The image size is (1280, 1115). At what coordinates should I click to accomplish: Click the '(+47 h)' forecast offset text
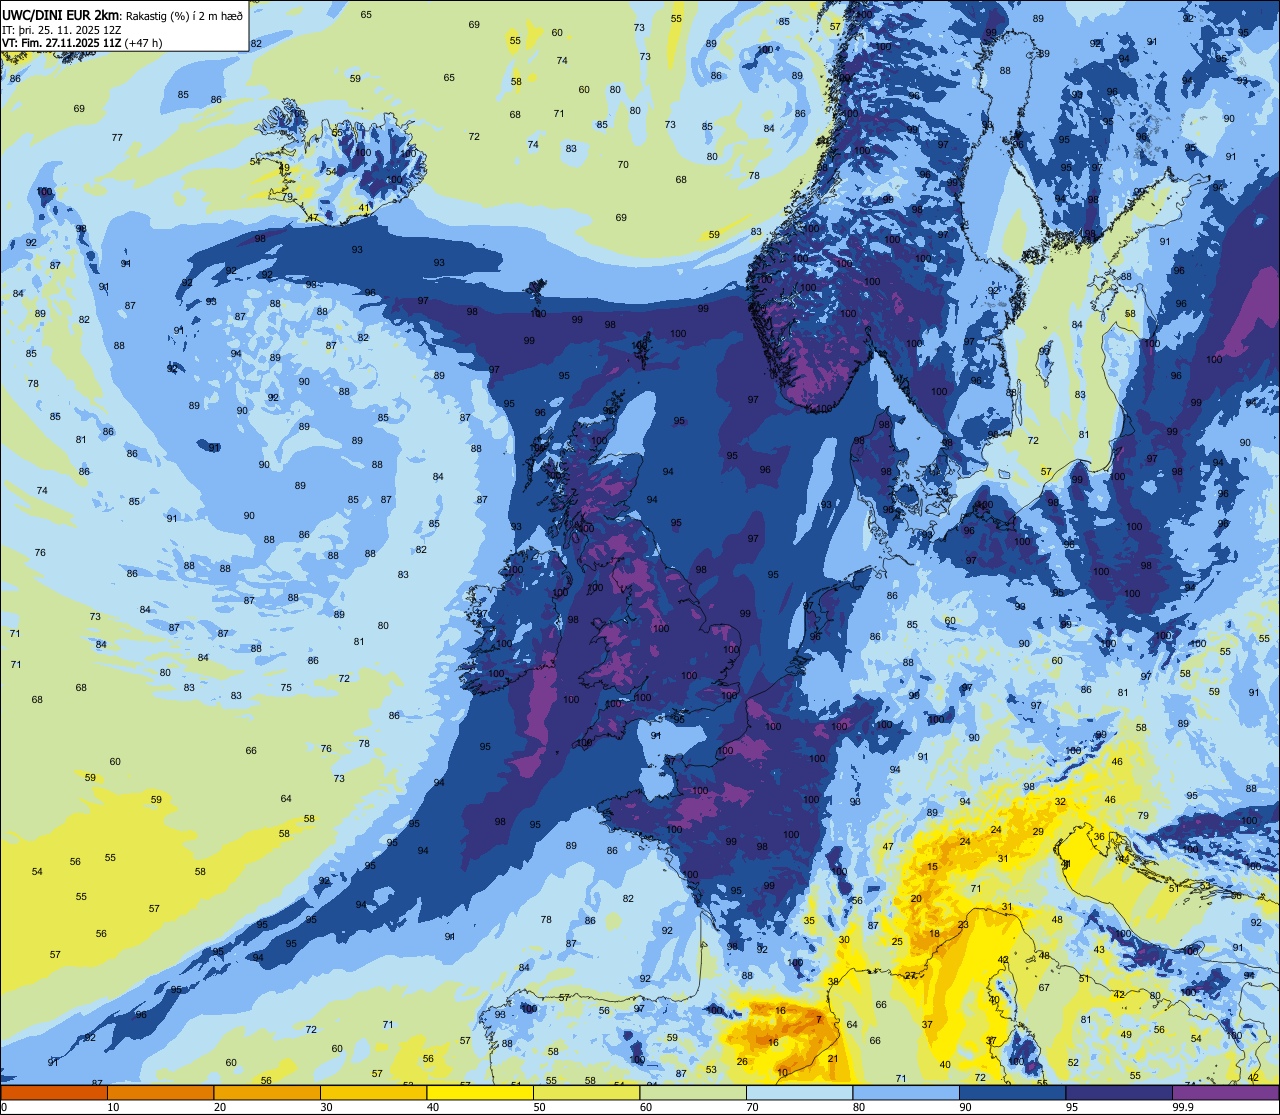[x=142, y=42]
